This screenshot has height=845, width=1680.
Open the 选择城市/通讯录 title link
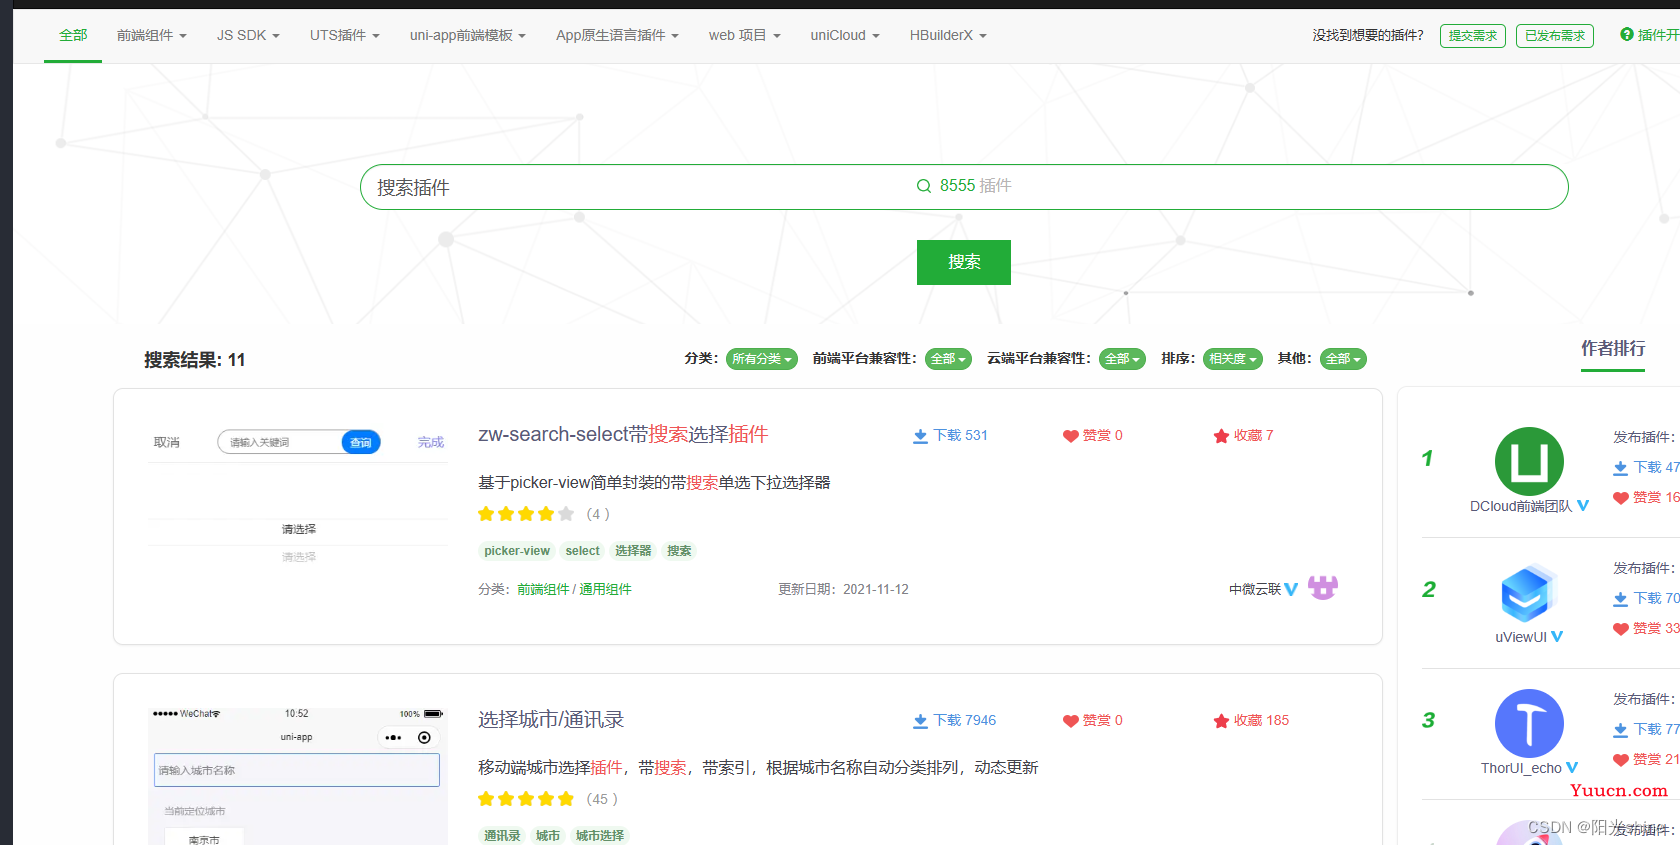(x=551, y=719)
